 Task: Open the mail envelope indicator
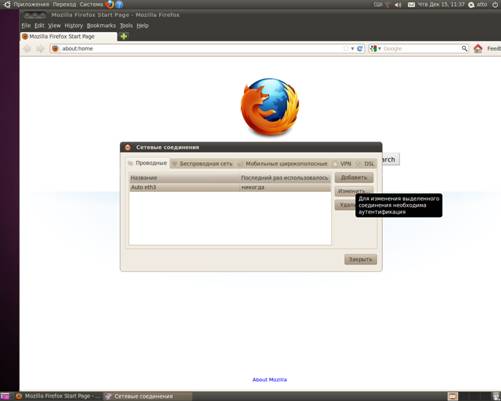click(x=411, y=5)
